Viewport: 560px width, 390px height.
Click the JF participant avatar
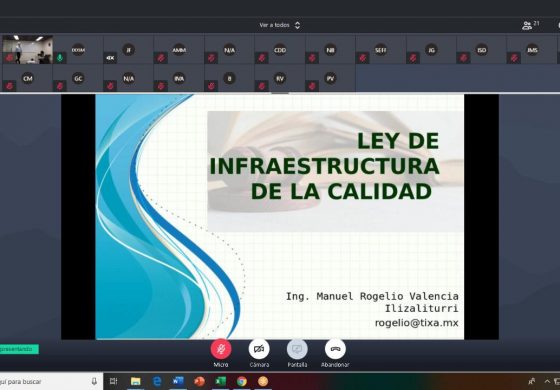coord(129,49)
